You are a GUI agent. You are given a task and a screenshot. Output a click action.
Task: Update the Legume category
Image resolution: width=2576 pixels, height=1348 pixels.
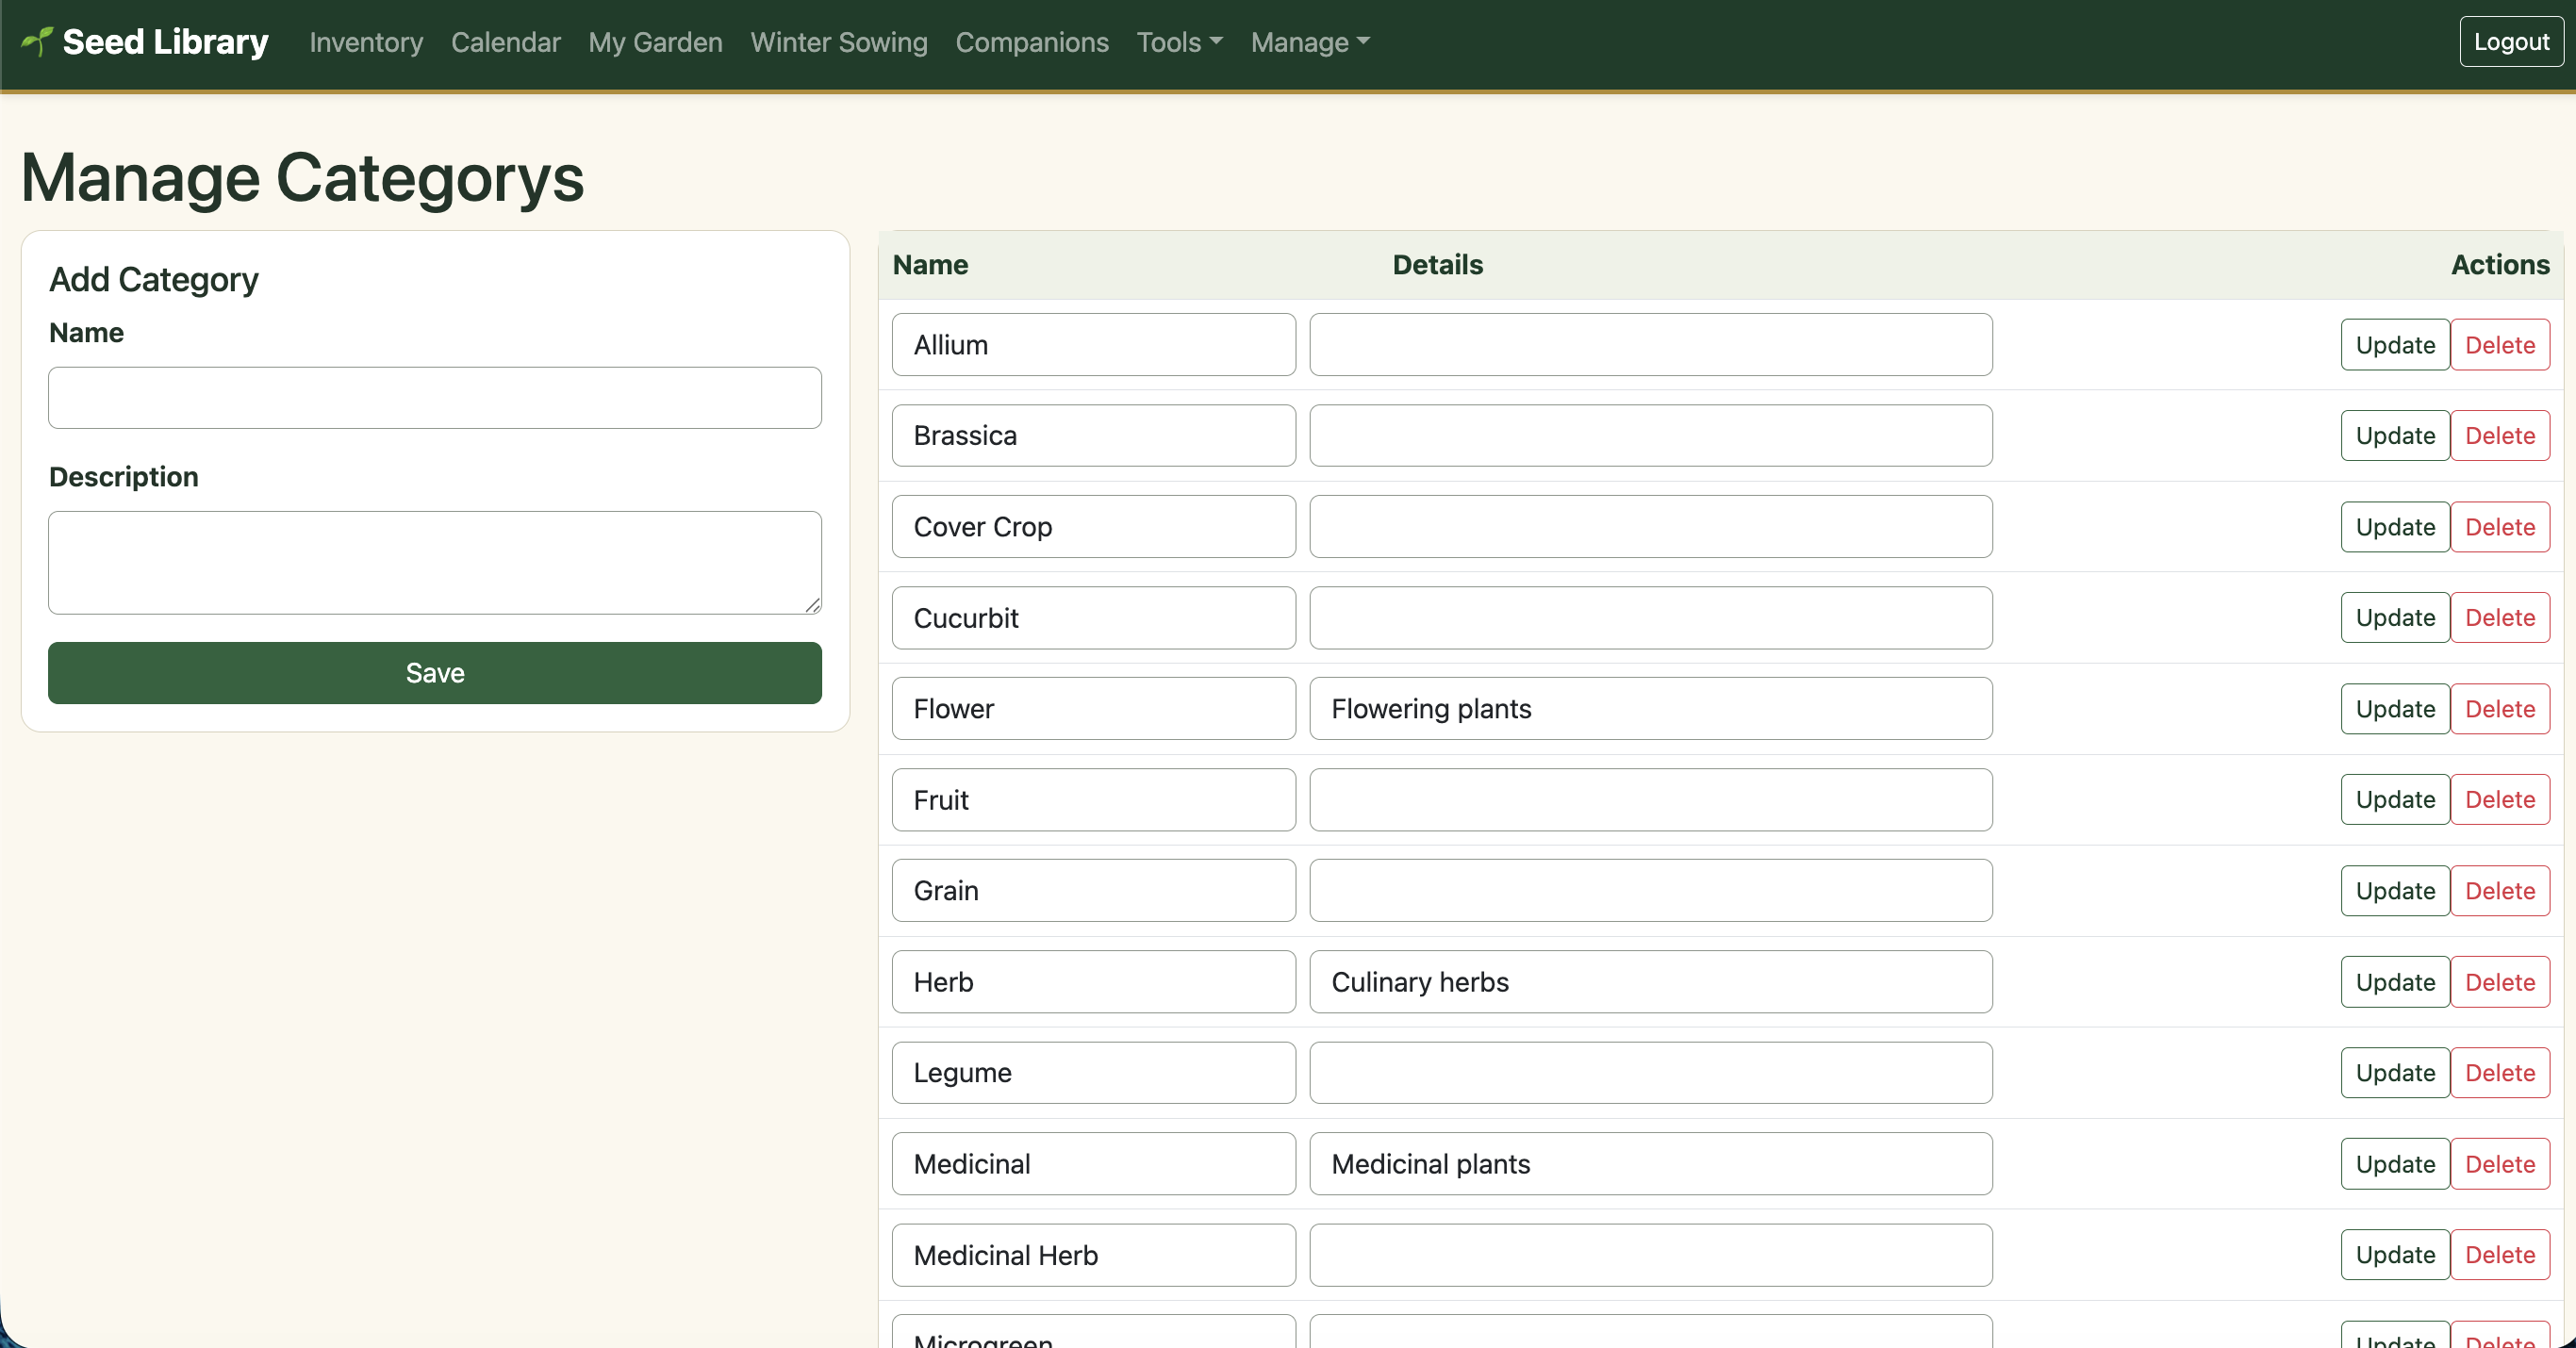(x=2395, y=1073)
